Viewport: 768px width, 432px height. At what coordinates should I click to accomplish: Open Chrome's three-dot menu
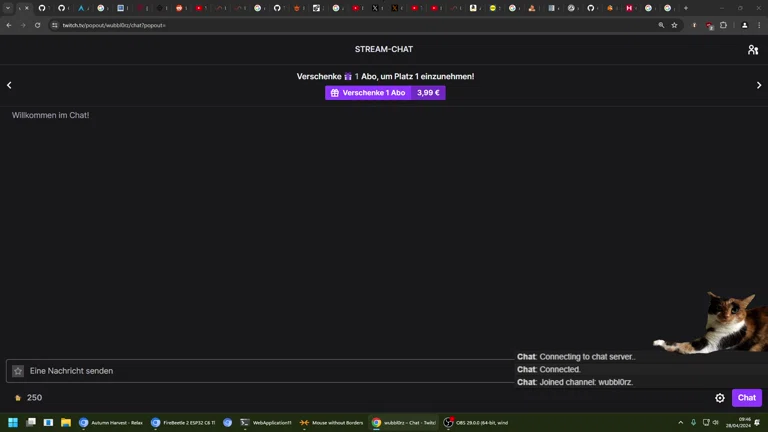(x=759, y=25)
